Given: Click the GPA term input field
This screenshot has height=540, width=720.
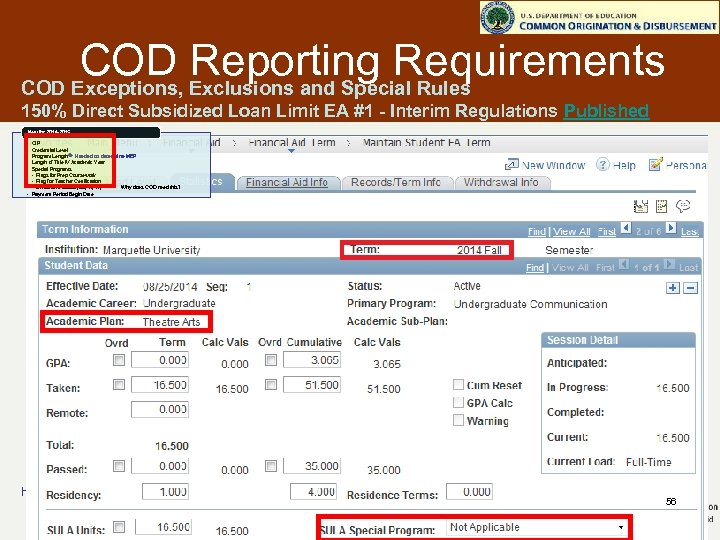Looking at the screenshot, I should pyautogui.click(x=160, y=360).
